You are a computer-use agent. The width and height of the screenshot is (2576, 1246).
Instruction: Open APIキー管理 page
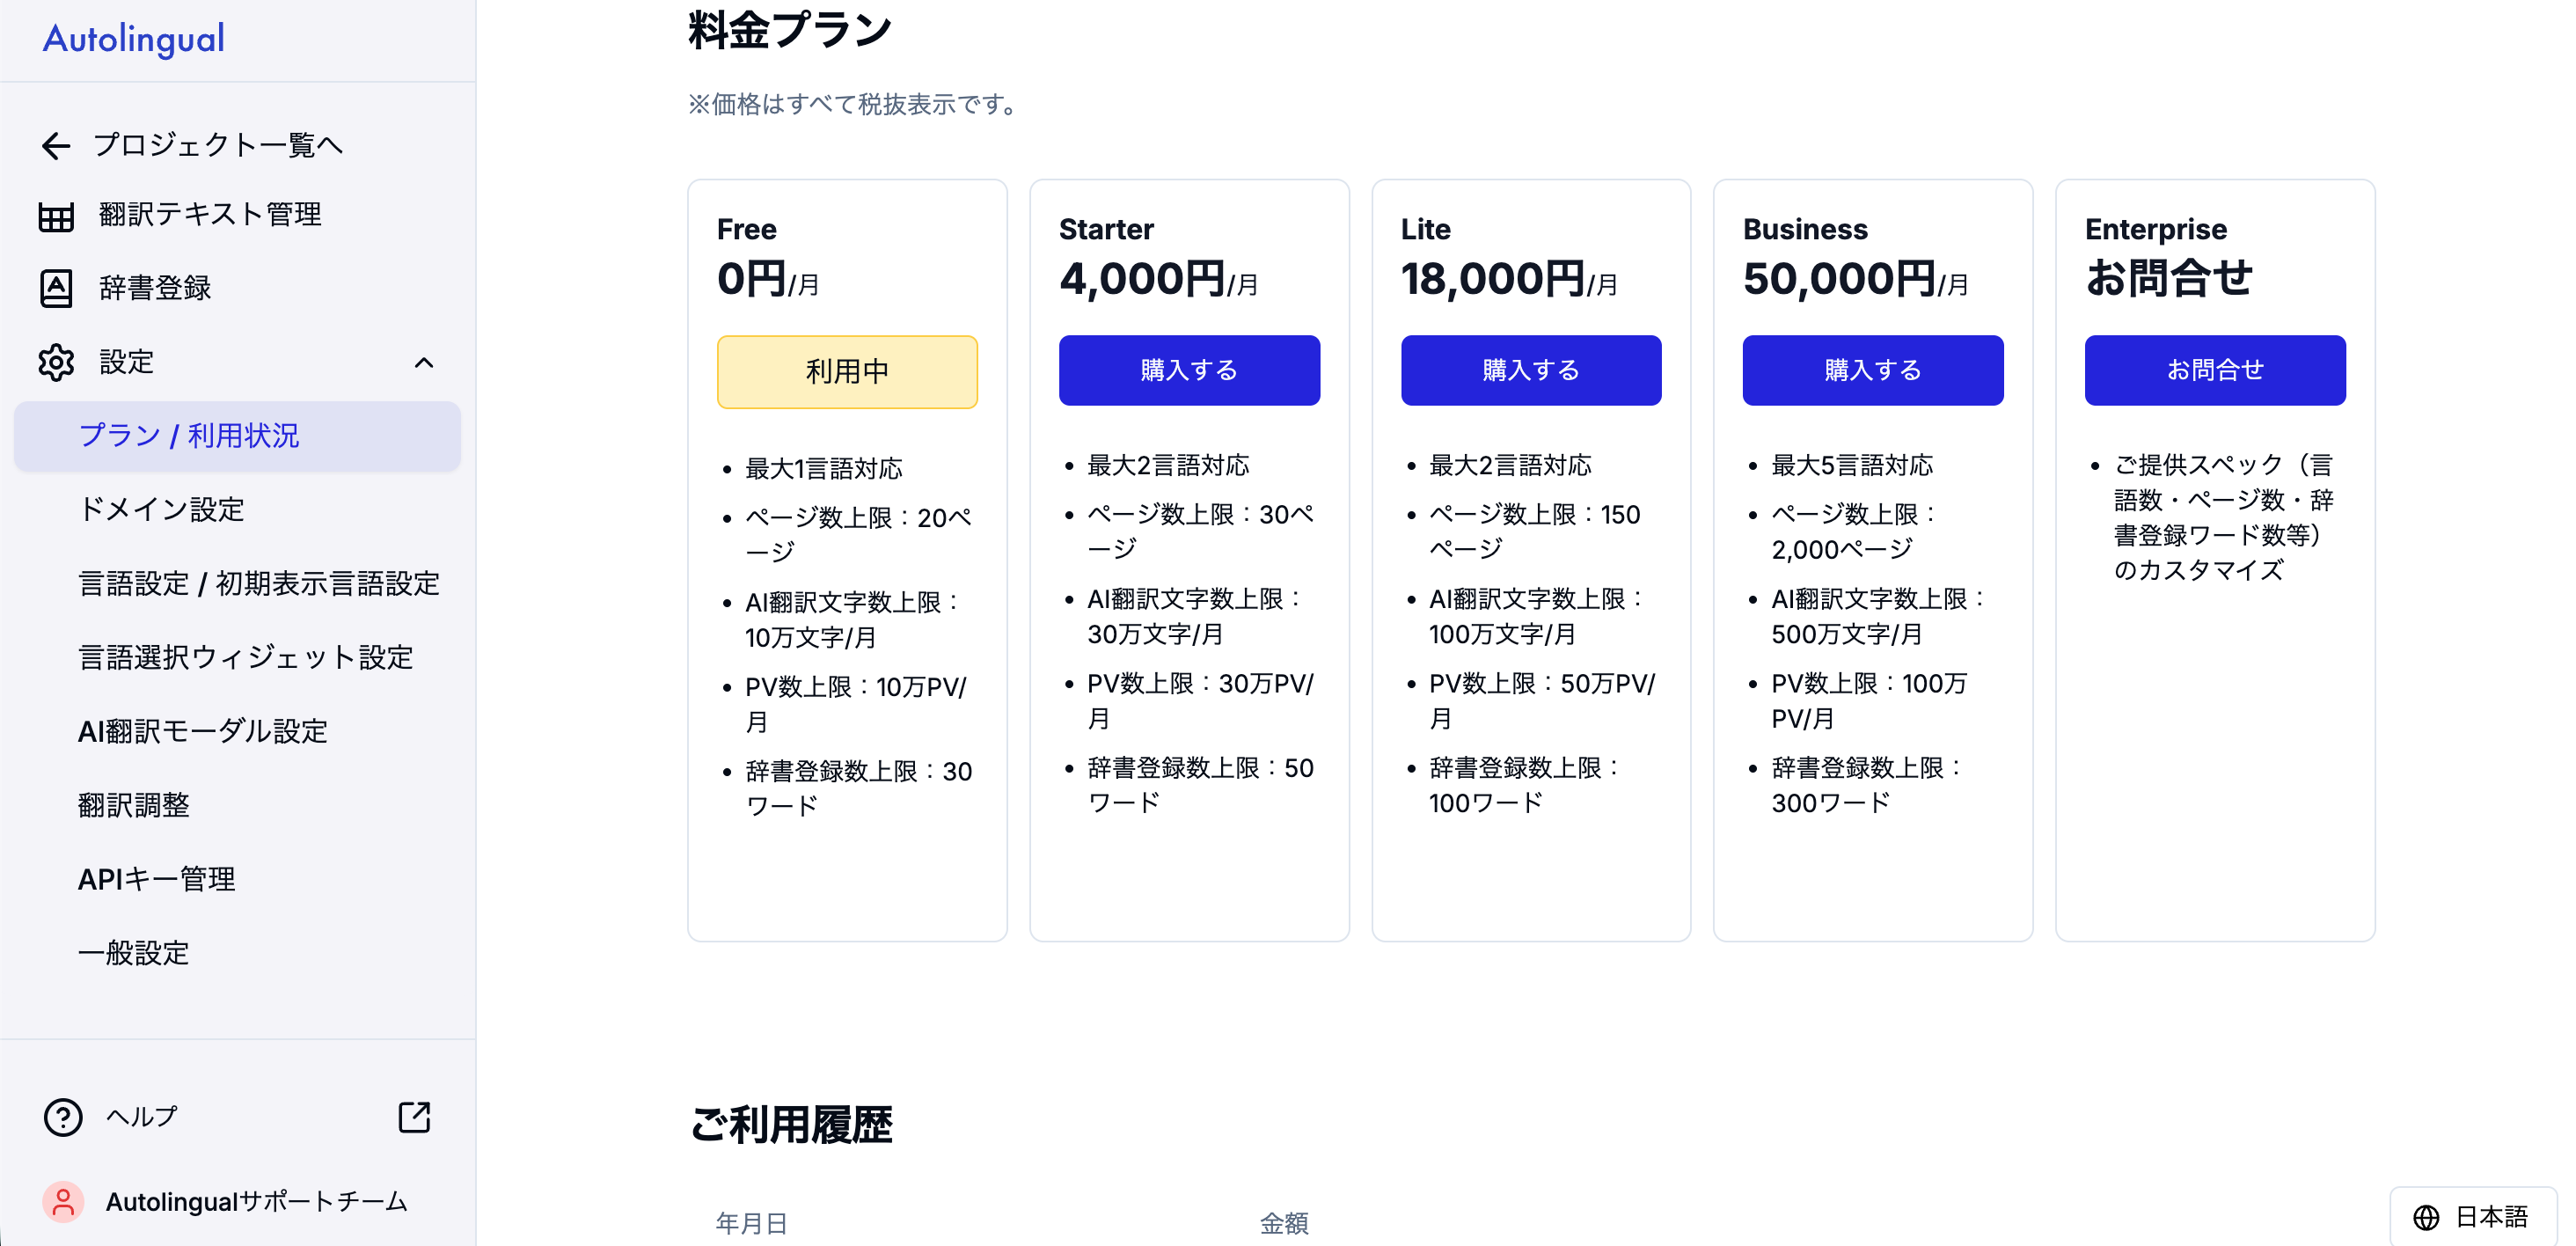click(x=156, y=879)
